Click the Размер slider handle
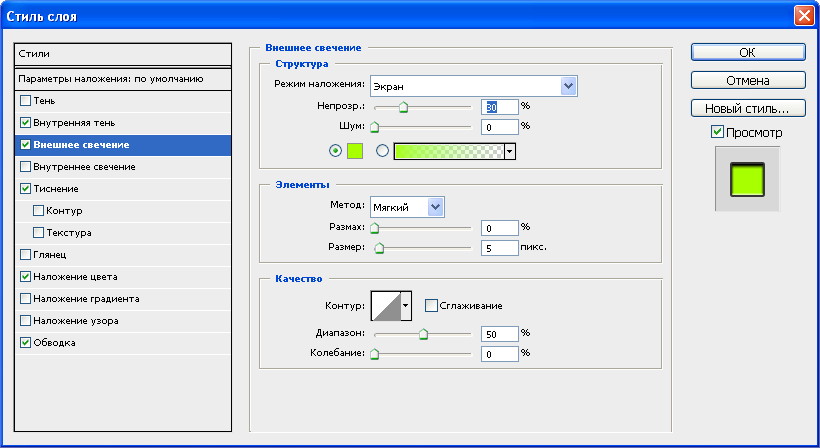This screenshot has width=820, height=448. click(380, 248)
